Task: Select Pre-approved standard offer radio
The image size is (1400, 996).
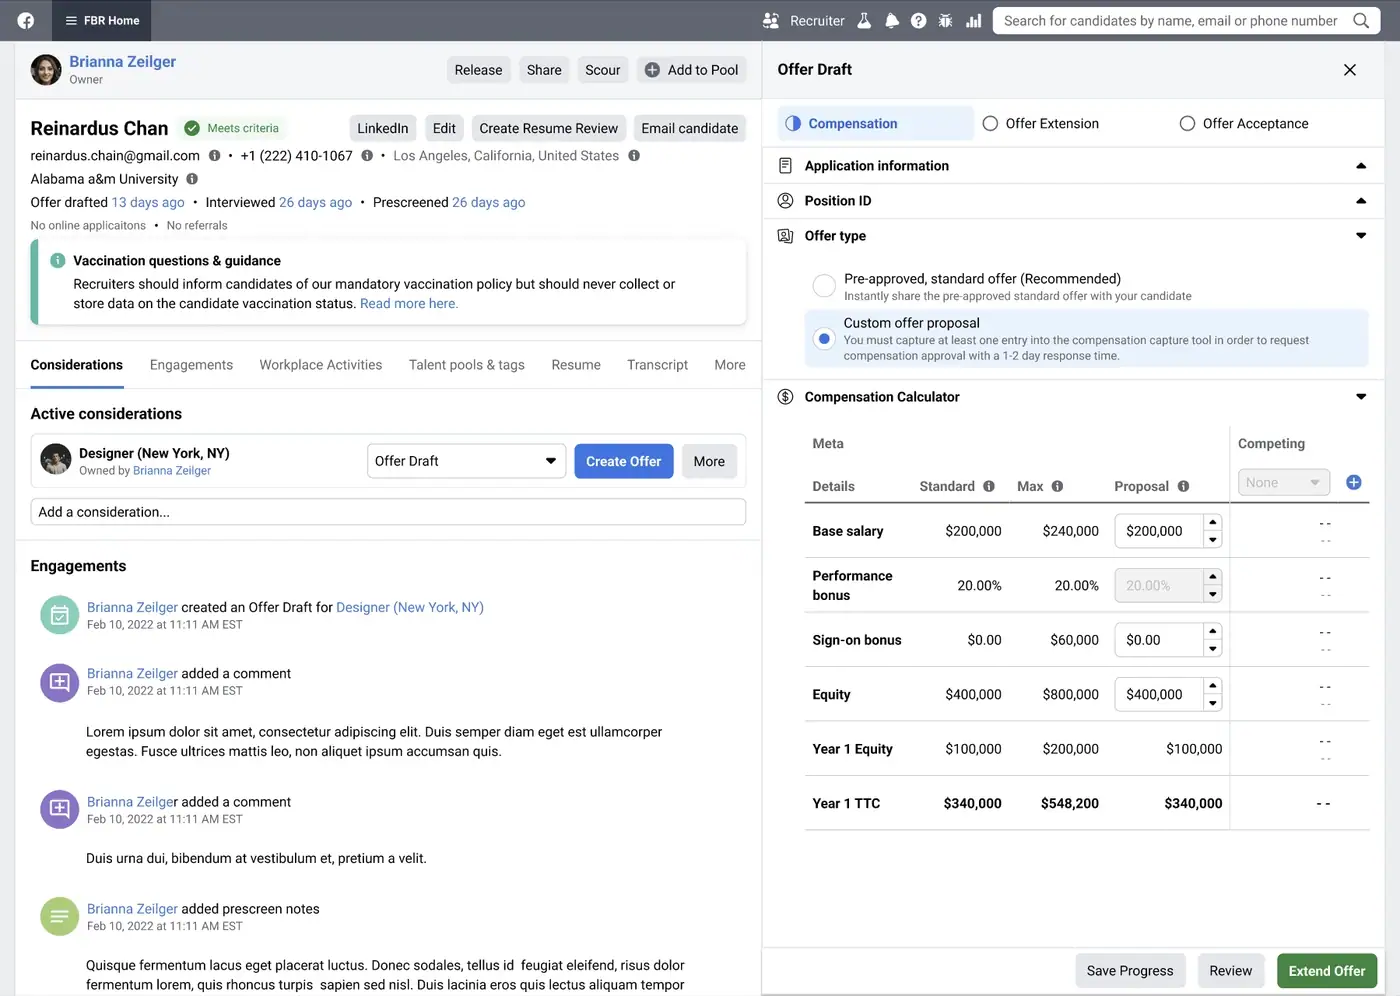Action: click(x=824, y=286)
